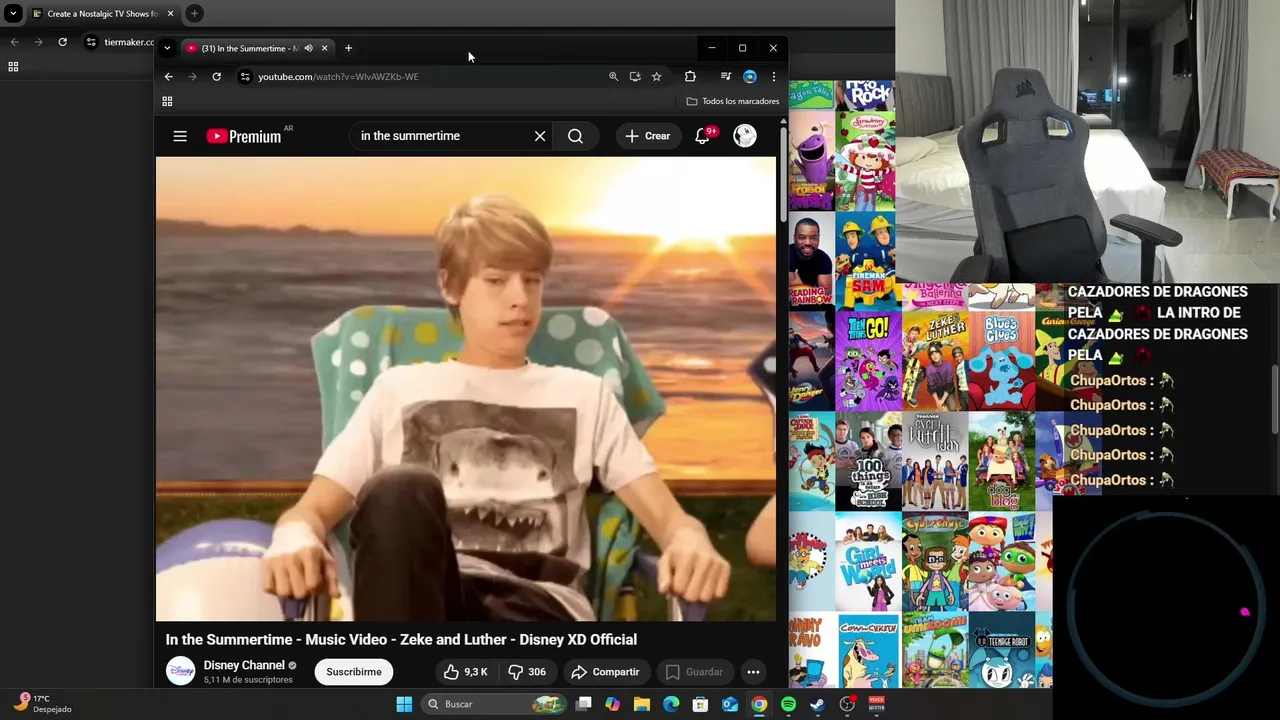Select Zeke and Luther tile in tiermaker

[936, 360]
